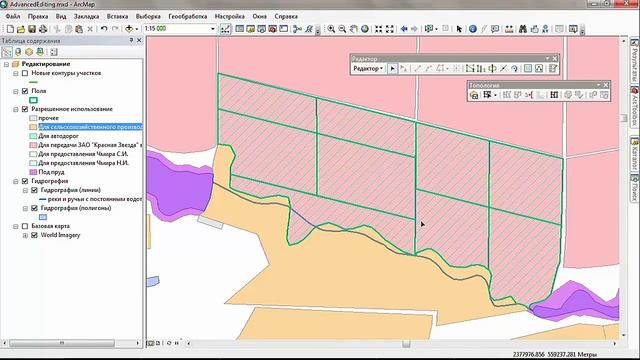Close the 'Таблица содержания' panel

139,40
